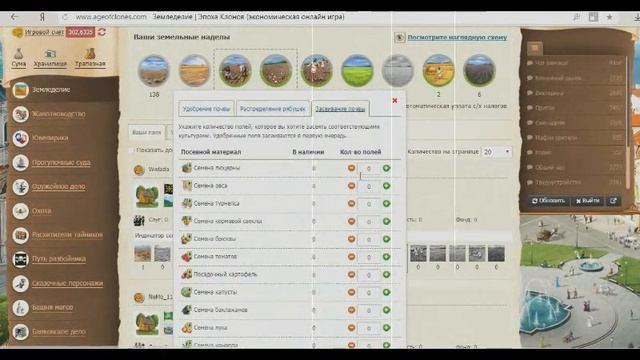The width and height of the screenshot is (640, 360).
Task: Pop out the chat window
Action: tap(613, 200)
